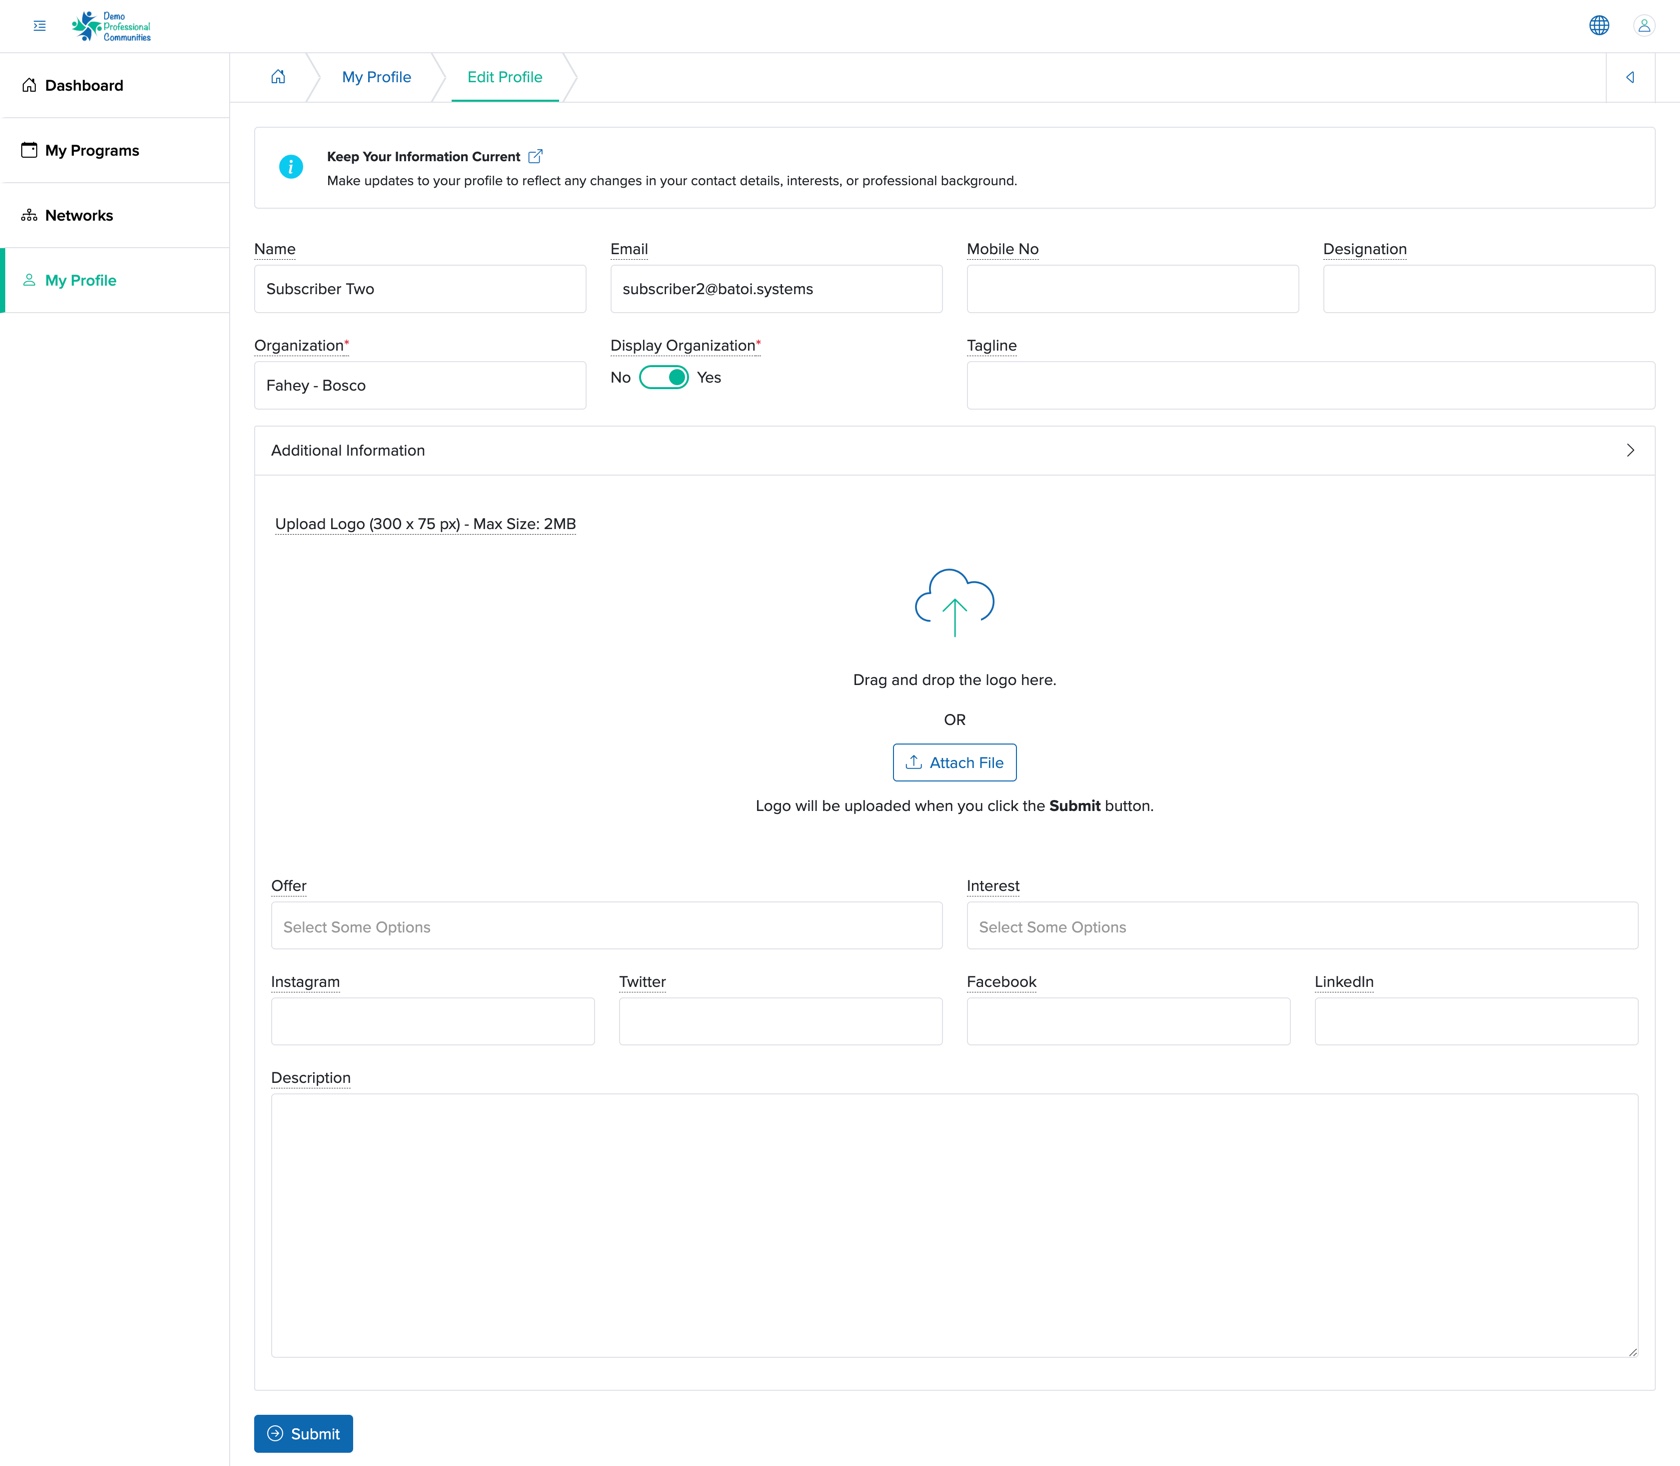
Task: Open Dashboard in the sidebar
Action: click(x=115, y=85)
